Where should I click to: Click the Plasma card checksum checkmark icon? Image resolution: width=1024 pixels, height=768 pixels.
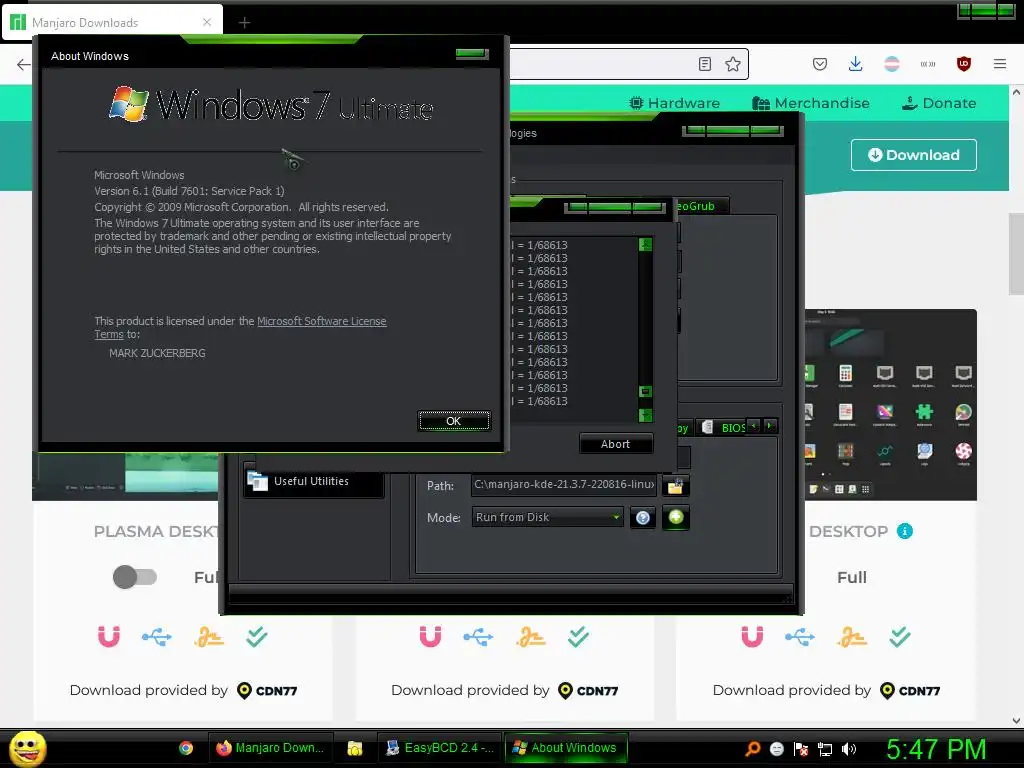click(257, 636)
